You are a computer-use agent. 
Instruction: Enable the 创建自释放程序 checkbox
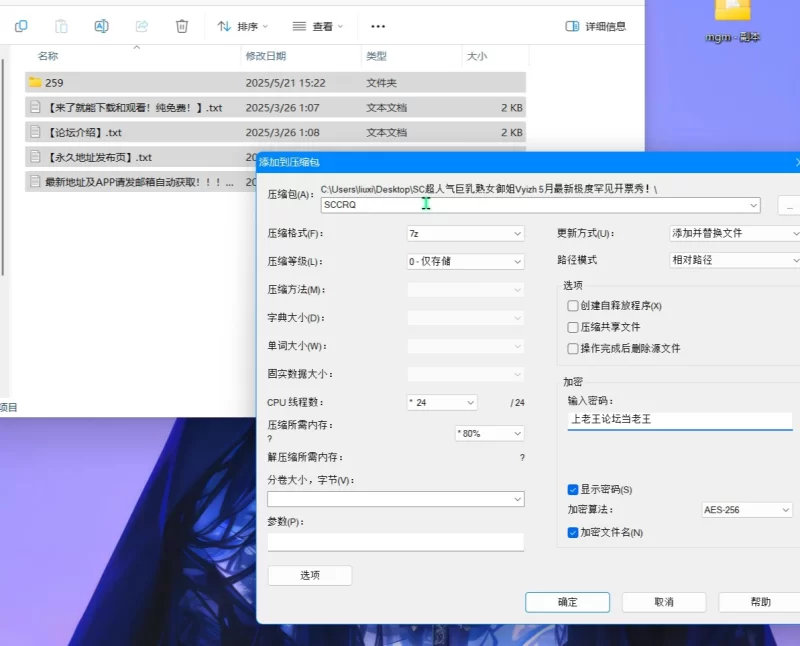pyautogui.click(x=572, y=306)
